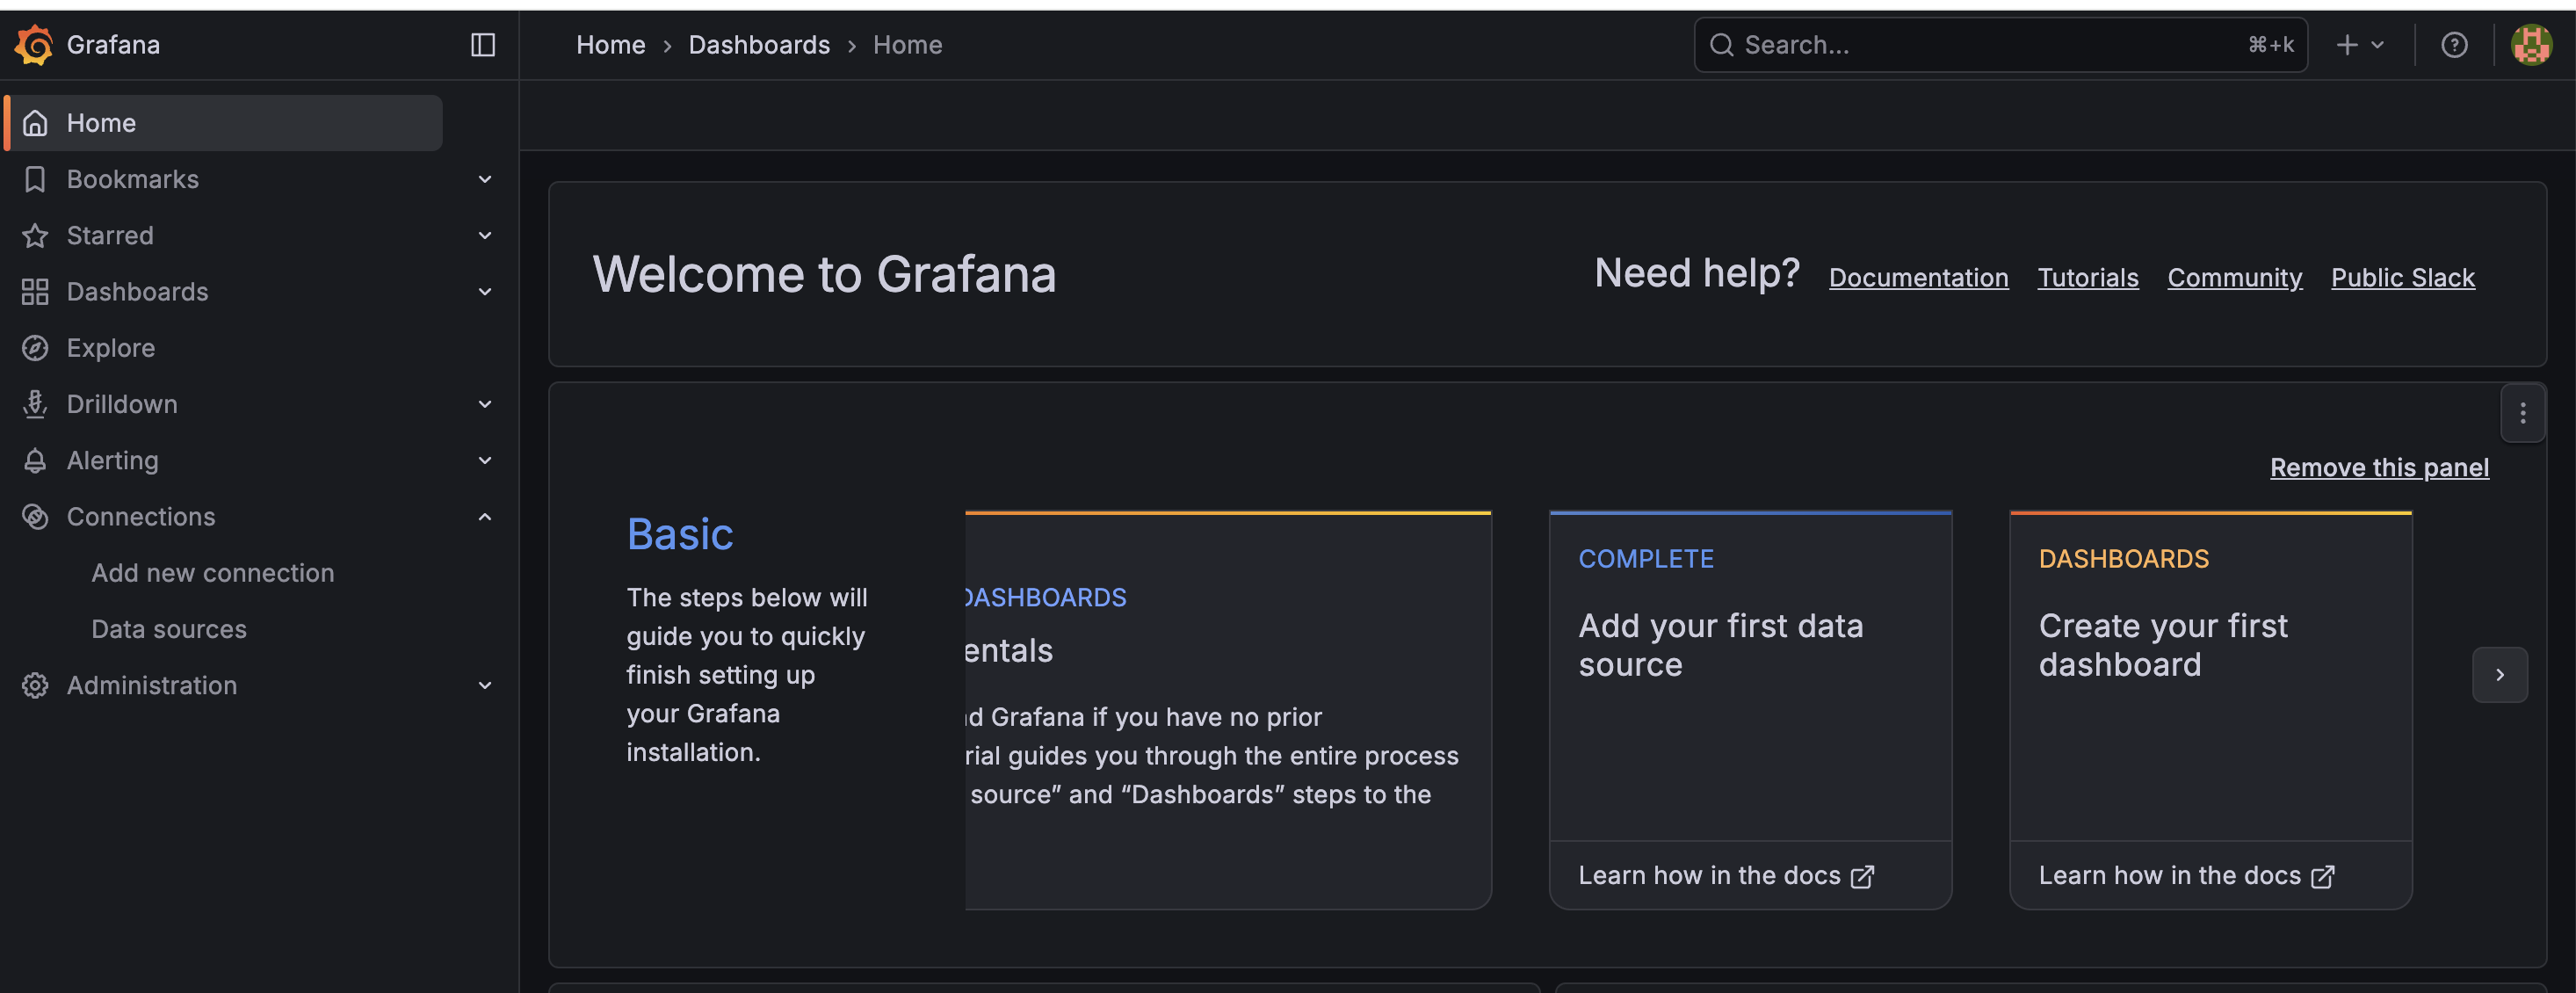
Task: Toggle the sidebar dock panel icon
Action: 483,45
